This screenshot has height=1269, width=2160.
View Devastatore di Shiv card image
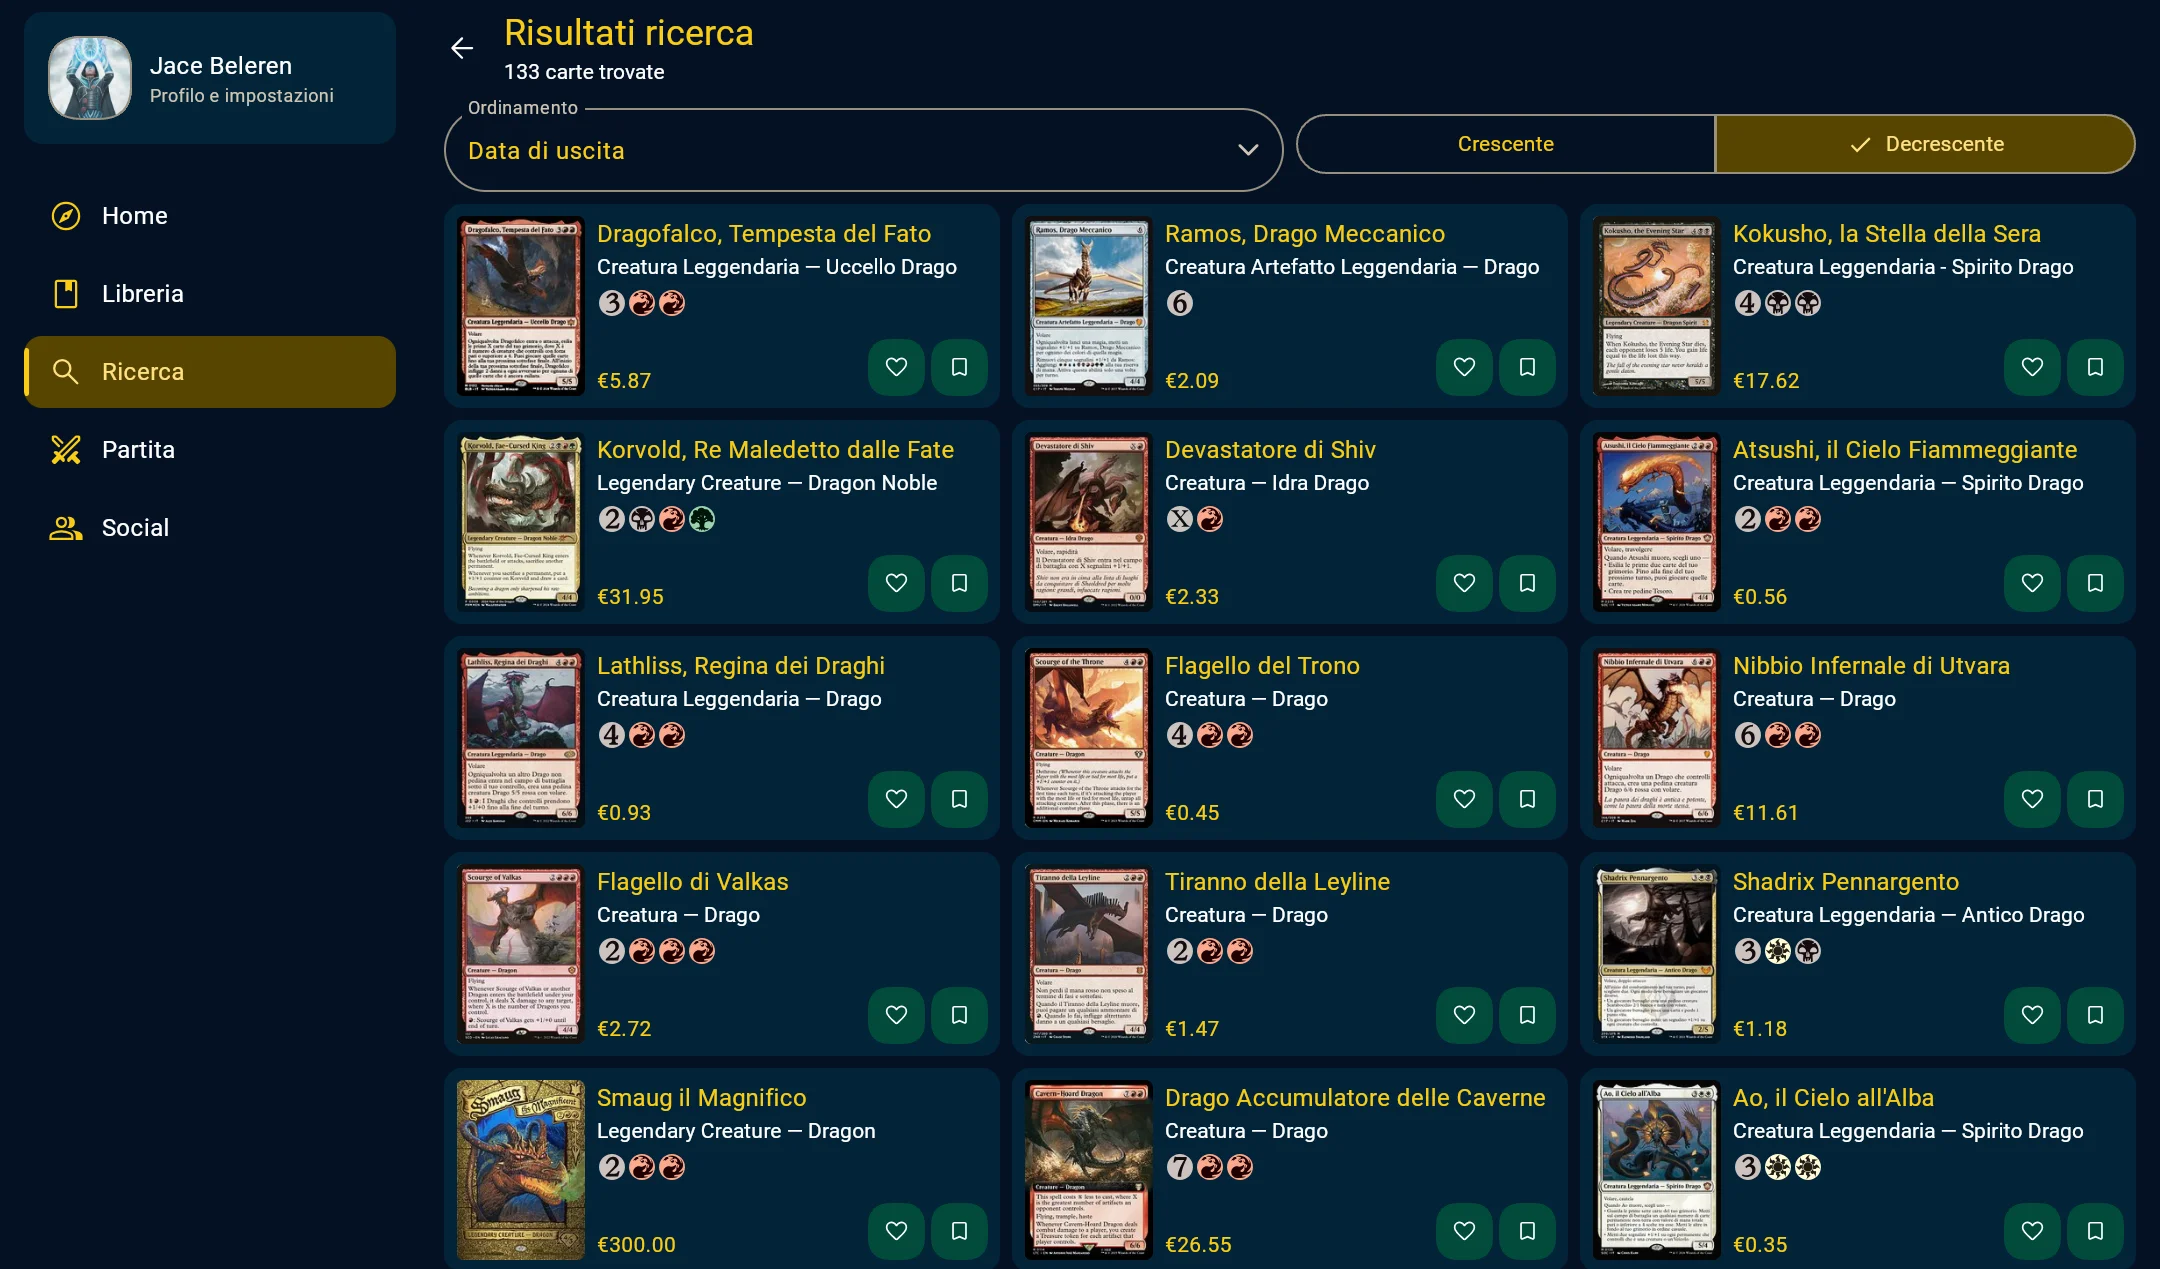tap(1088, 522)
